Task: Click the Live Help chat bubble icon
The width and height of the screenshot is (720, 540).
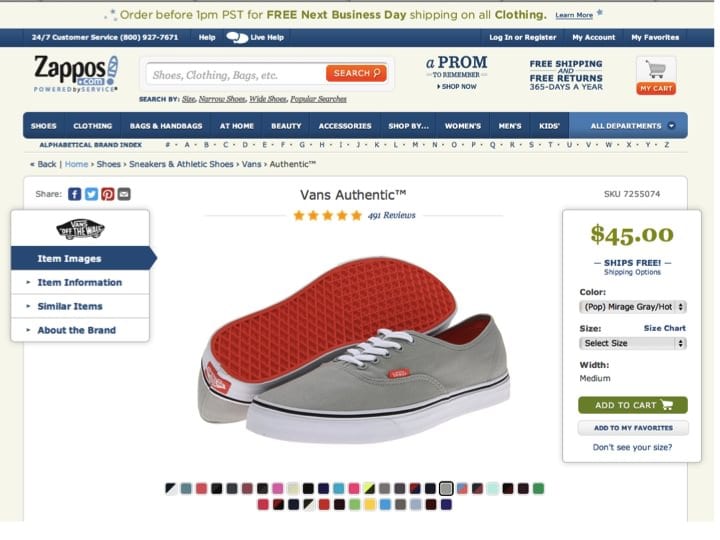Action: pos(237,37)
